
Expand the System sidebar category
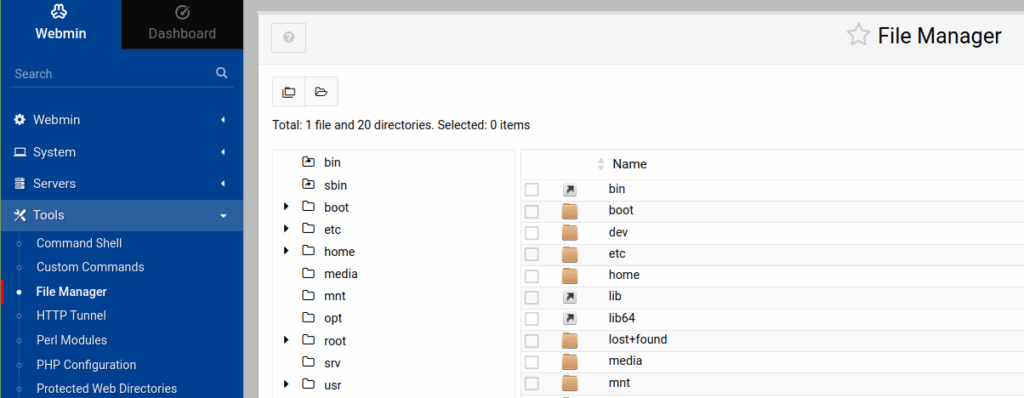121,152
